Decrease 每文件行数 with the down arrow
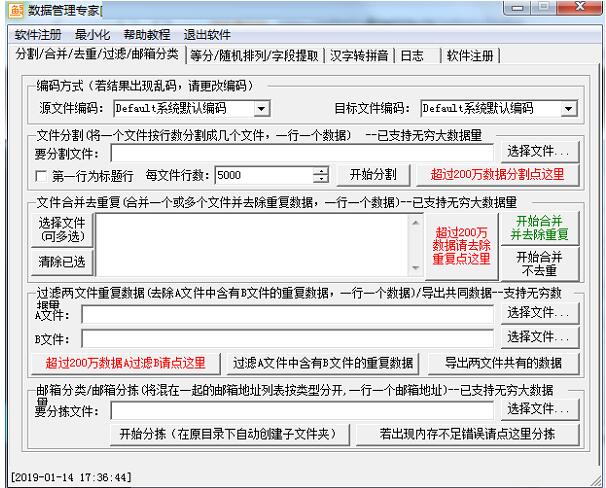Screen dimensions: 606x488 click(x=320, y=179)
